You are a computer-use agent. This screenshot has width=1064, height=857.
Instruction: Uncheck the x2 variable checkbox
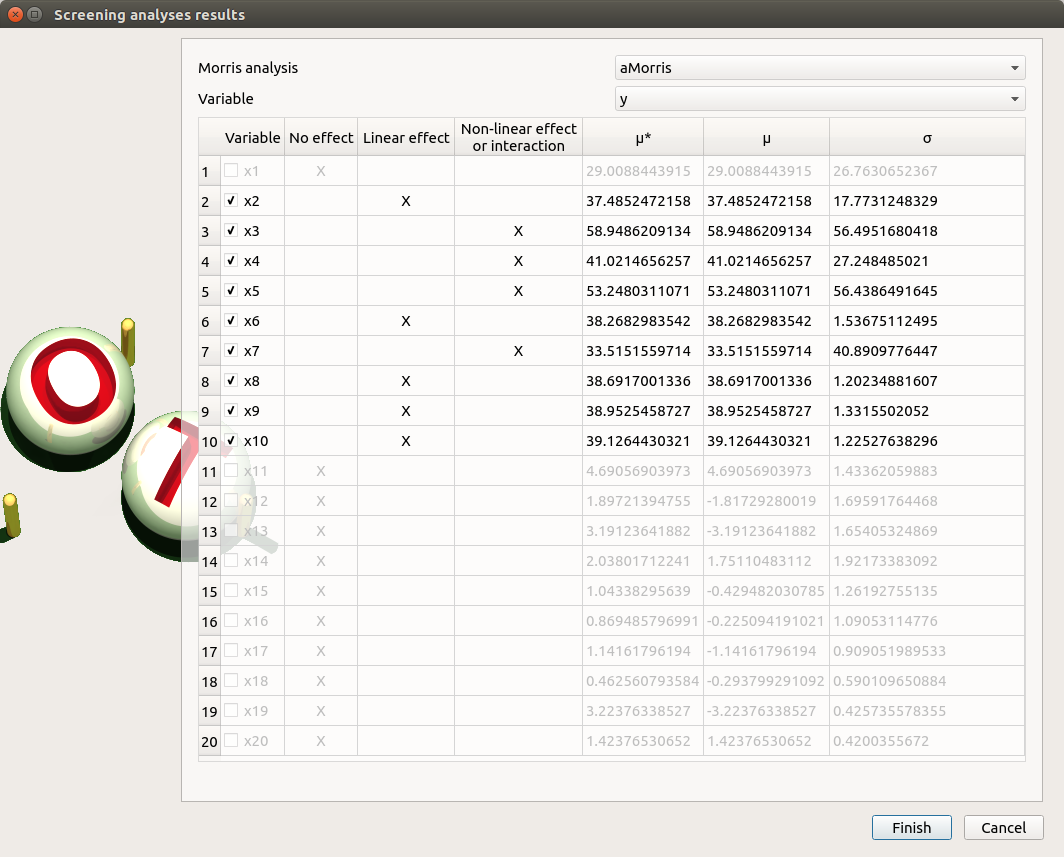(232, 201)
